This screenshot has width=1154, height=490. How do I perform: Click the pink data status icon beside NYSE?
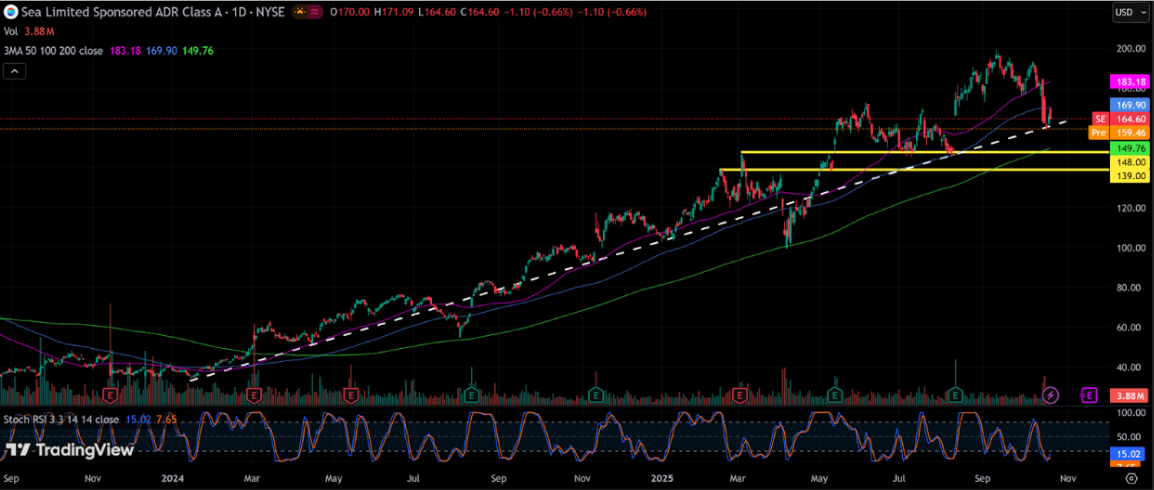coord(316,12)
